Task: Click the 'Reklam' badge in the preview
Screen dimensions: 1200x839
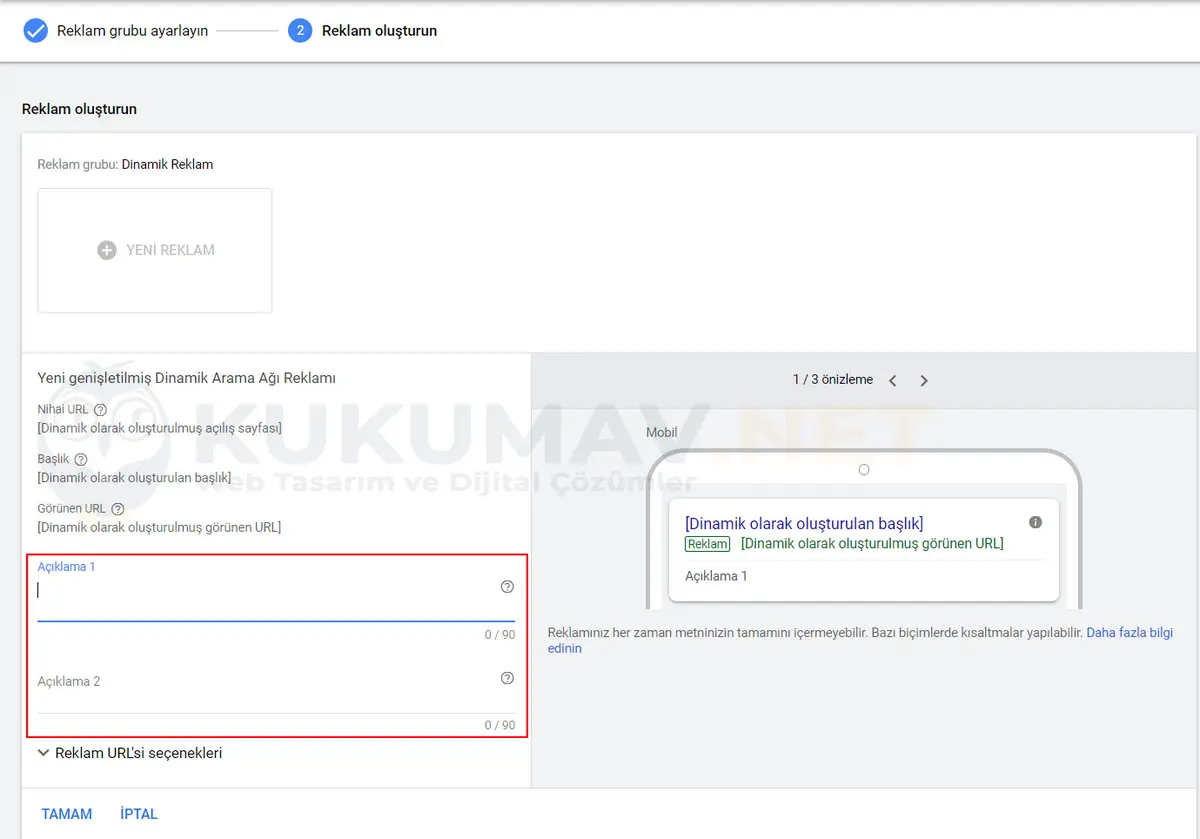Action: pos(708,544)
